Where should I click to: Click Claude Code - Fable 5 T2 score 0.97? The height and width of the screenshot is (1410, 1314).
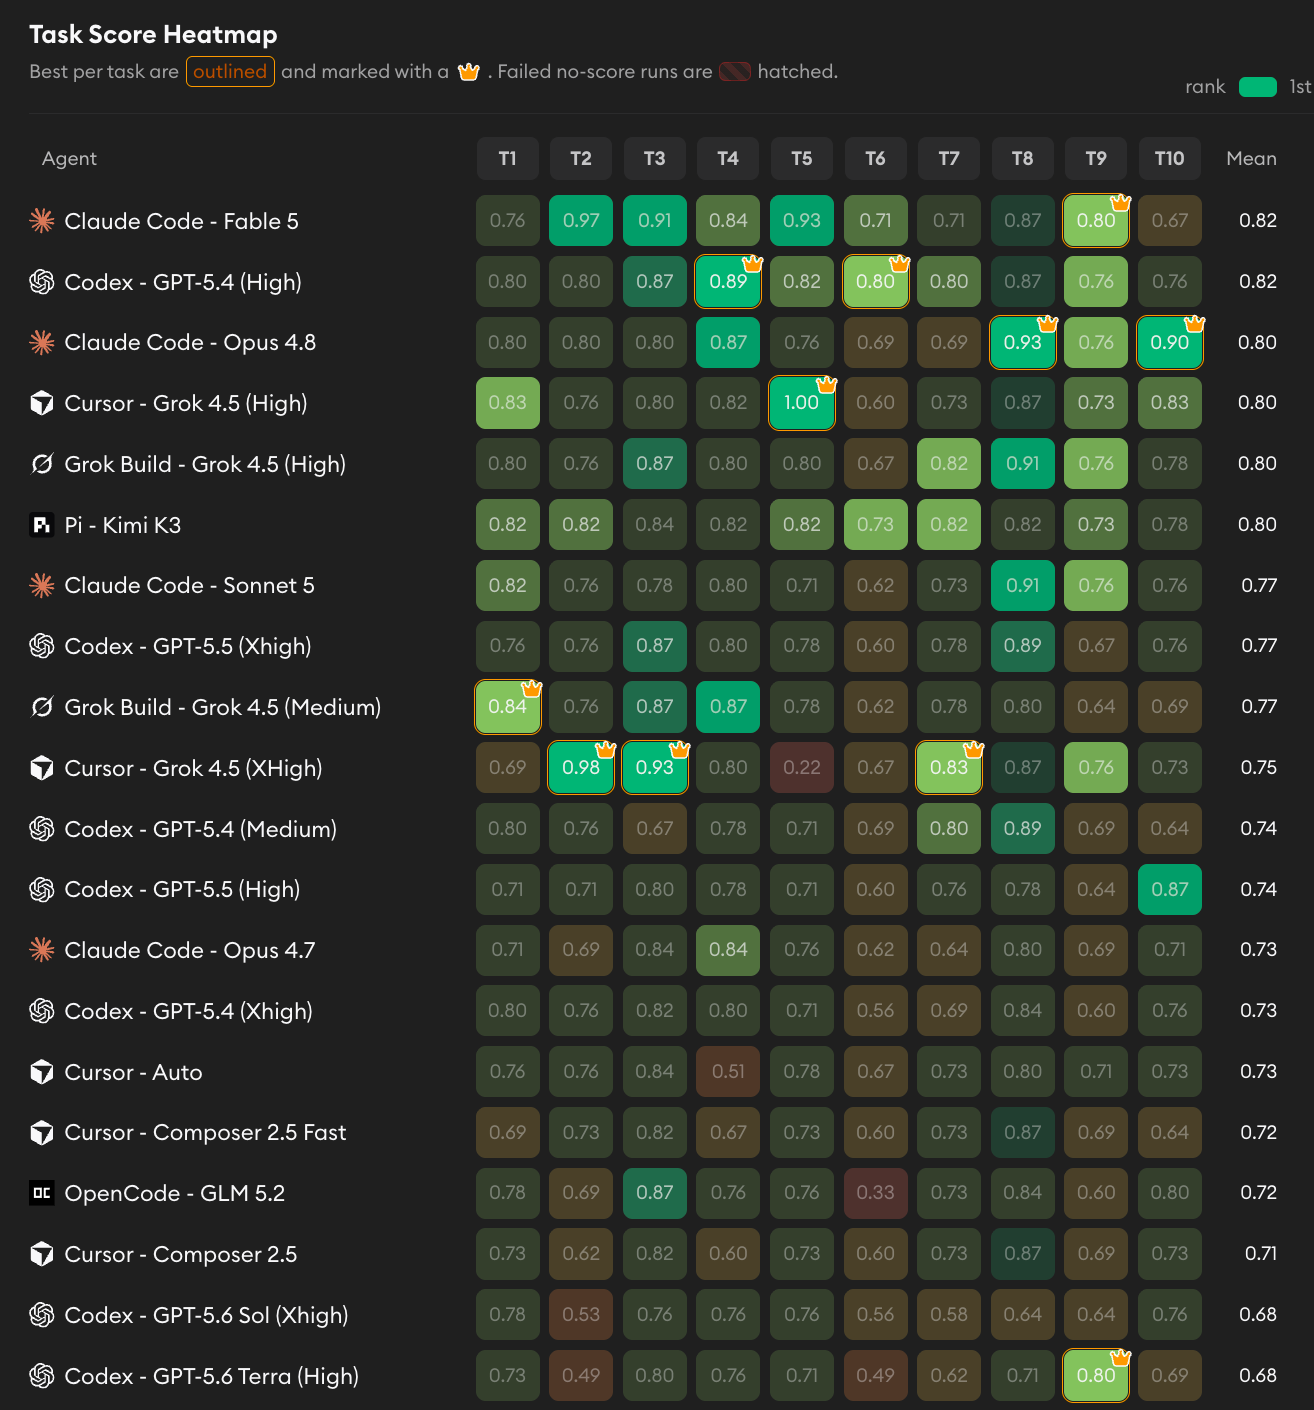click(x=581, y=220)
